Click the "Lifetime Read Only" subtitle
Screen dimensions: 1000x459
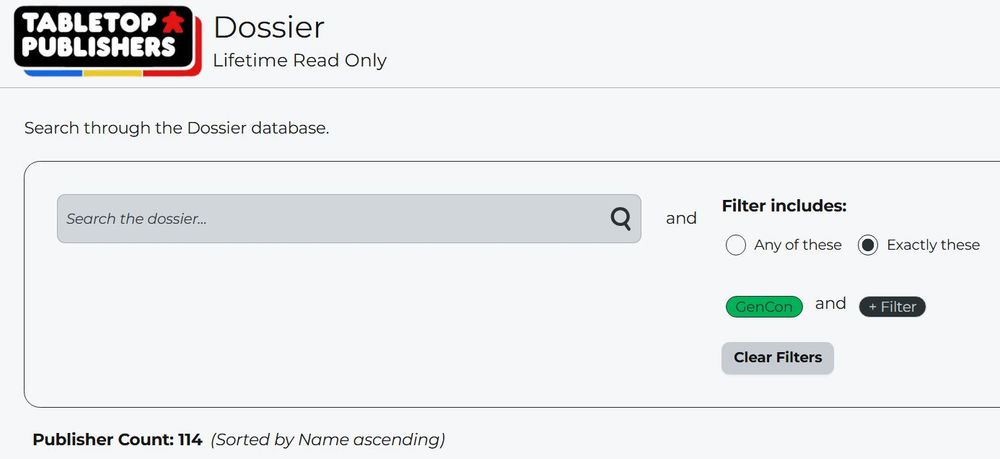pos(300,61)
